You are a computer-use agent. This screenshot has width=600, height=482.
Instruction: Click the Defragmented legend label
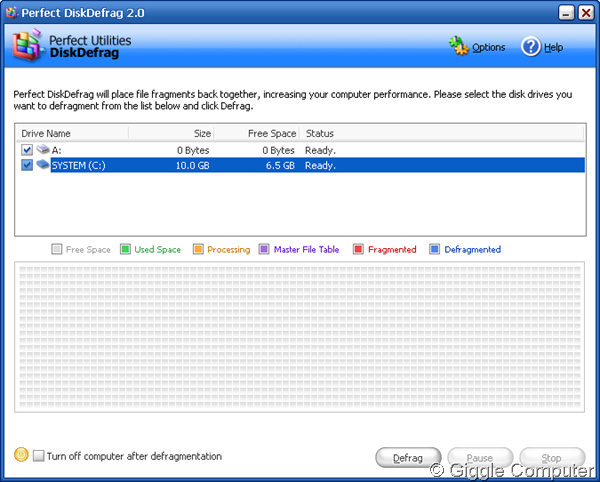(x=473, y=250)
